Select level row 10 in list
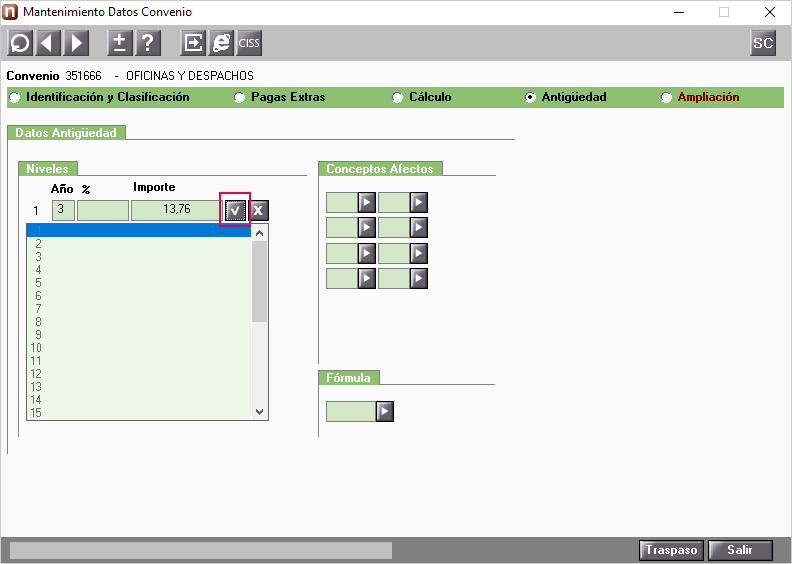The image size is (792, 564). click(138, 348)
